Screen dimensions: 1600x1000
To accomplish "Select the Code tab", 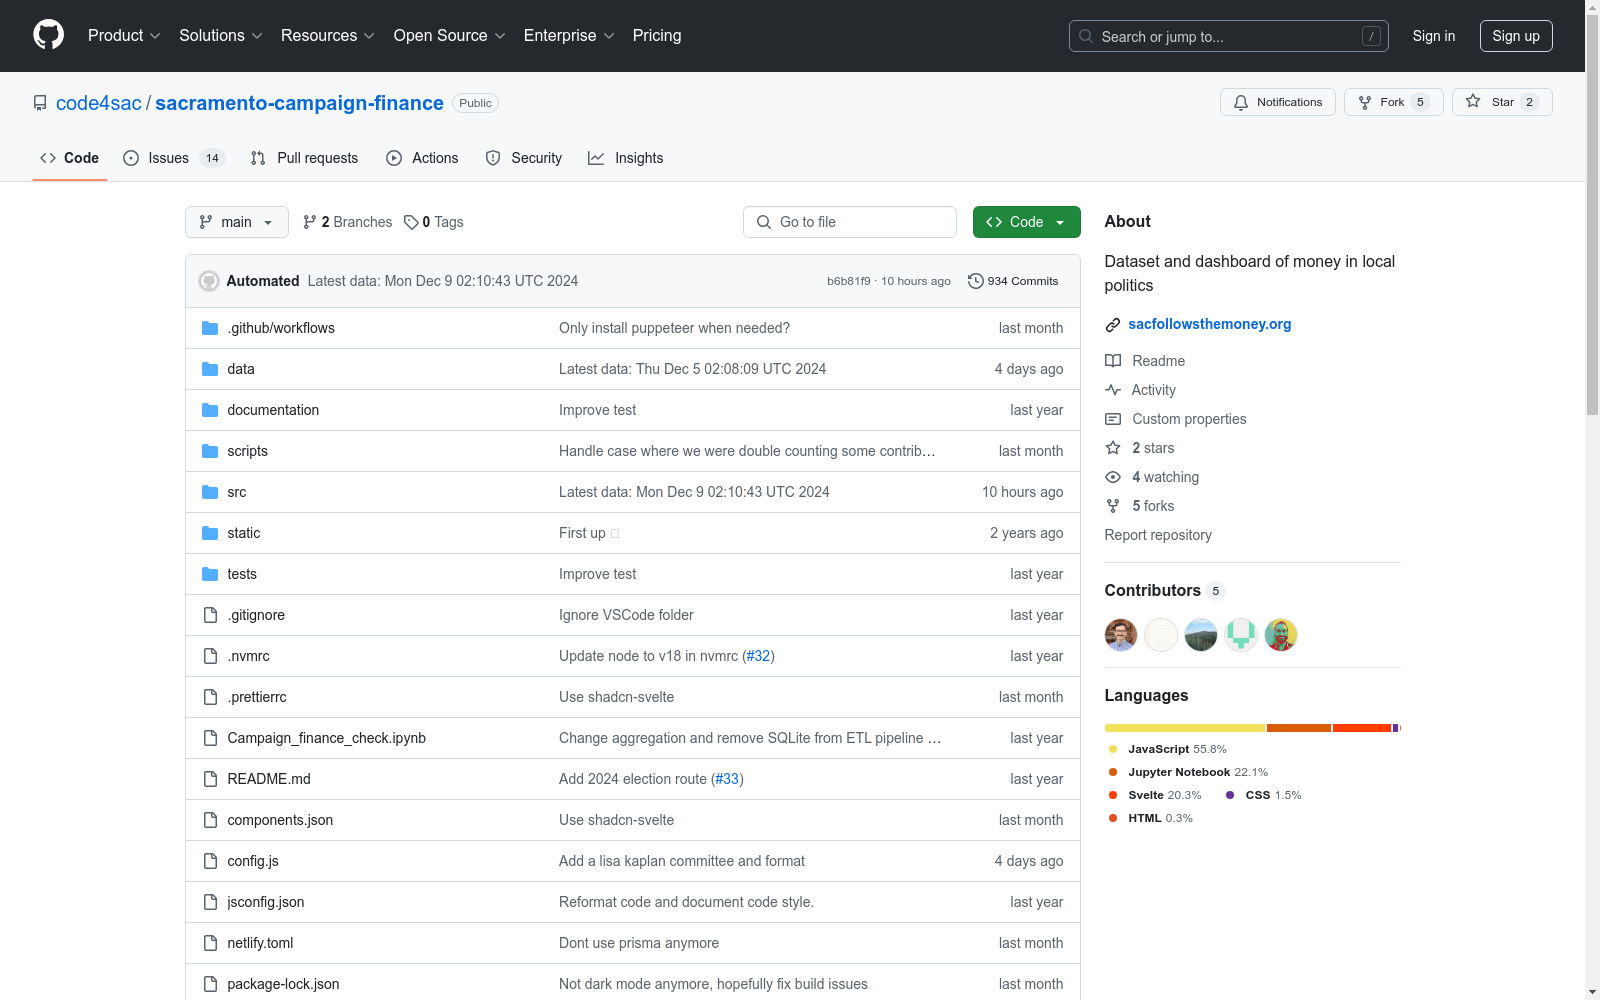I will [70, 158].
